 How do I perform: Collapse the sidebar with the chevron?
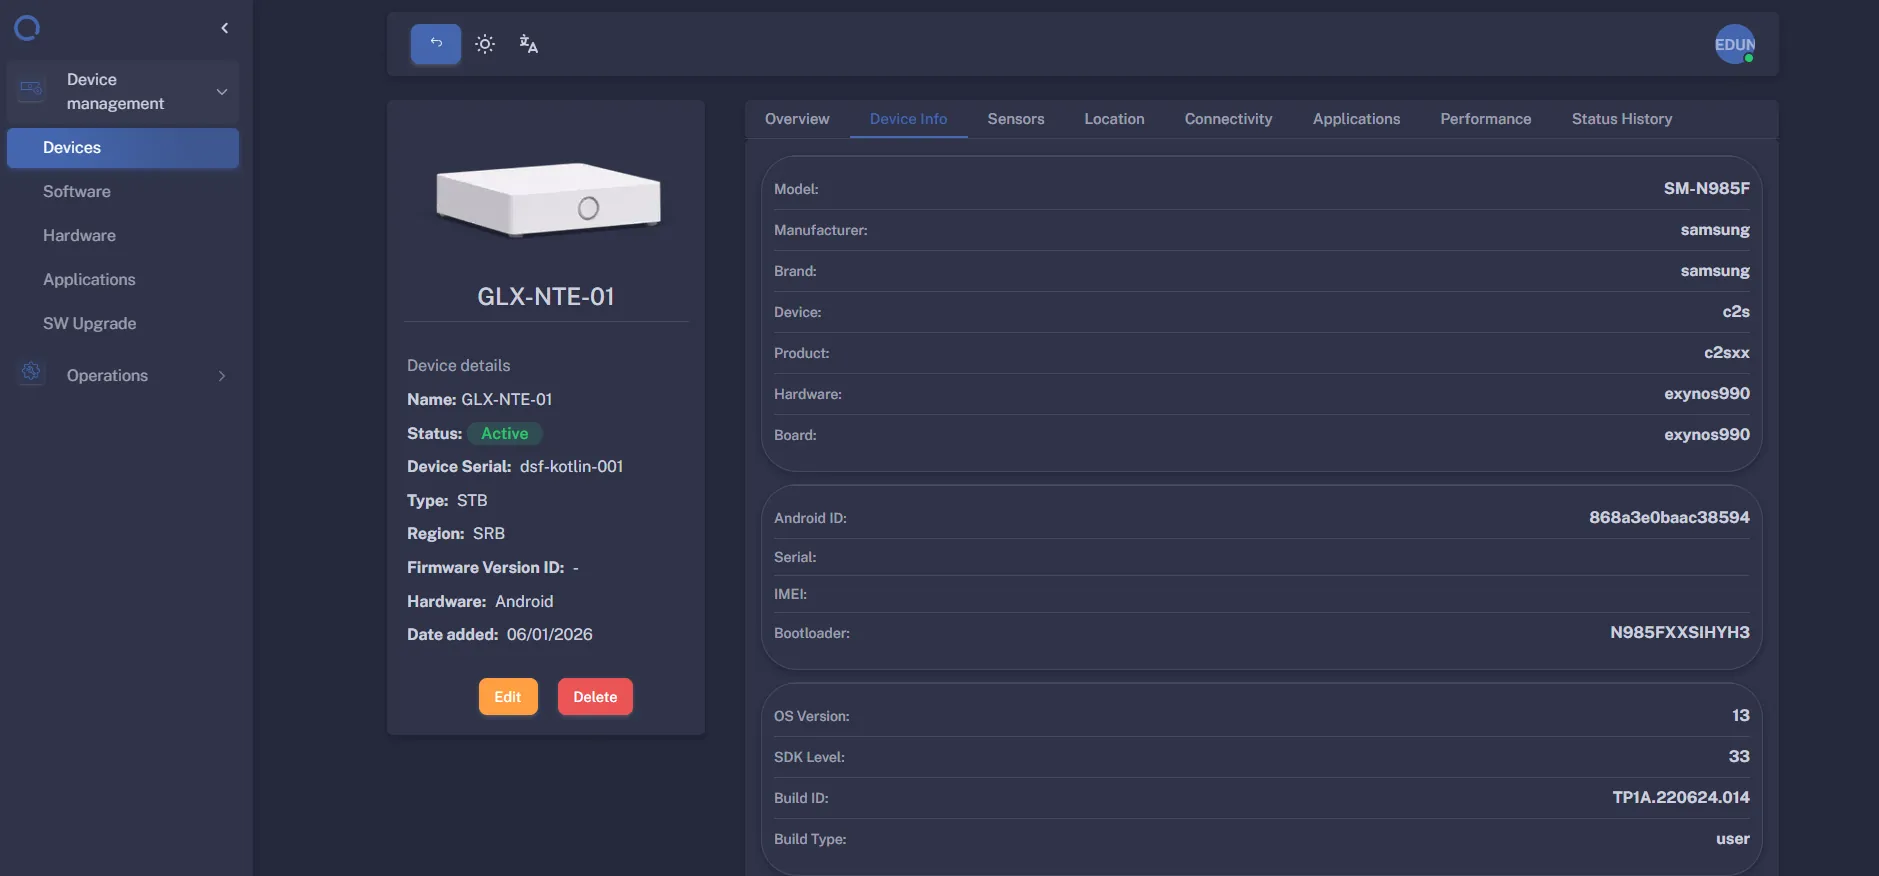[x=224, y=28]
